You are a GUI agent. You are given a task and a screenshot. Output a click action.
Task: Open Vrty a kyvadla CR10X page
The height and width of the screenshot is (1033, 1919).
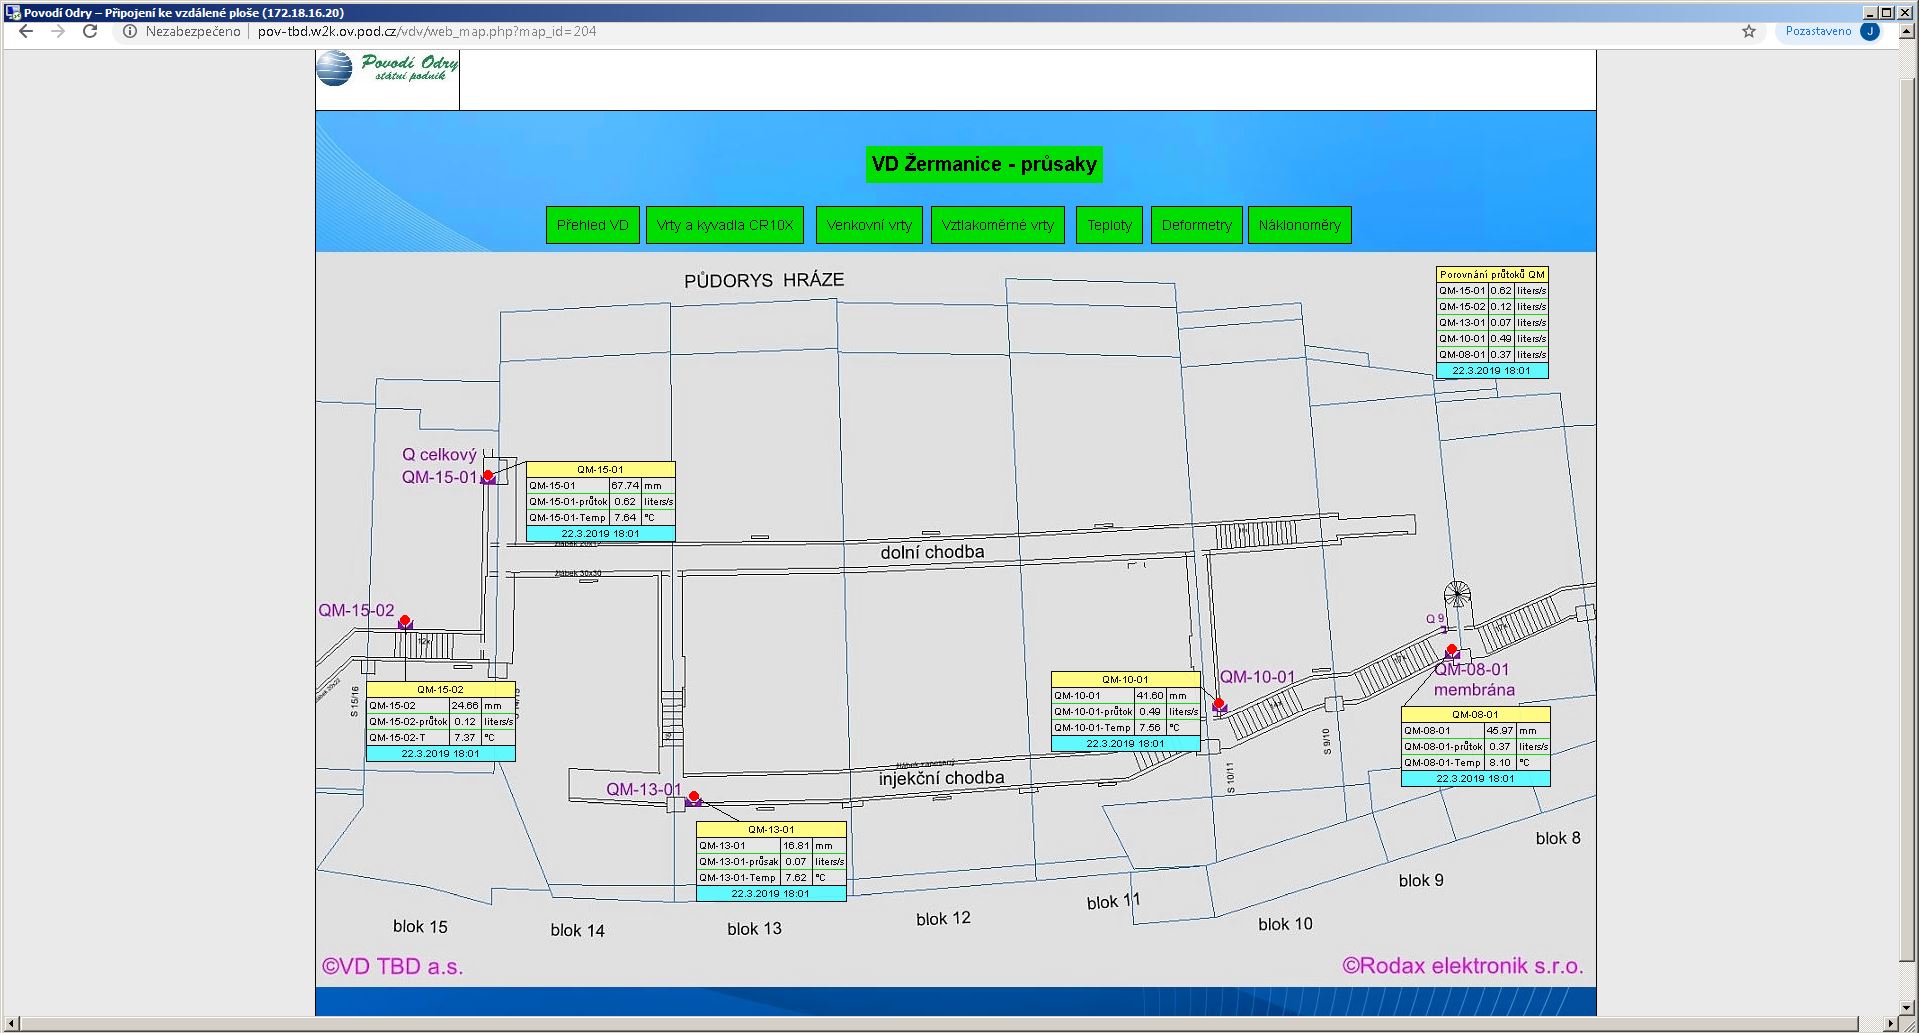[x=725, y=225]
